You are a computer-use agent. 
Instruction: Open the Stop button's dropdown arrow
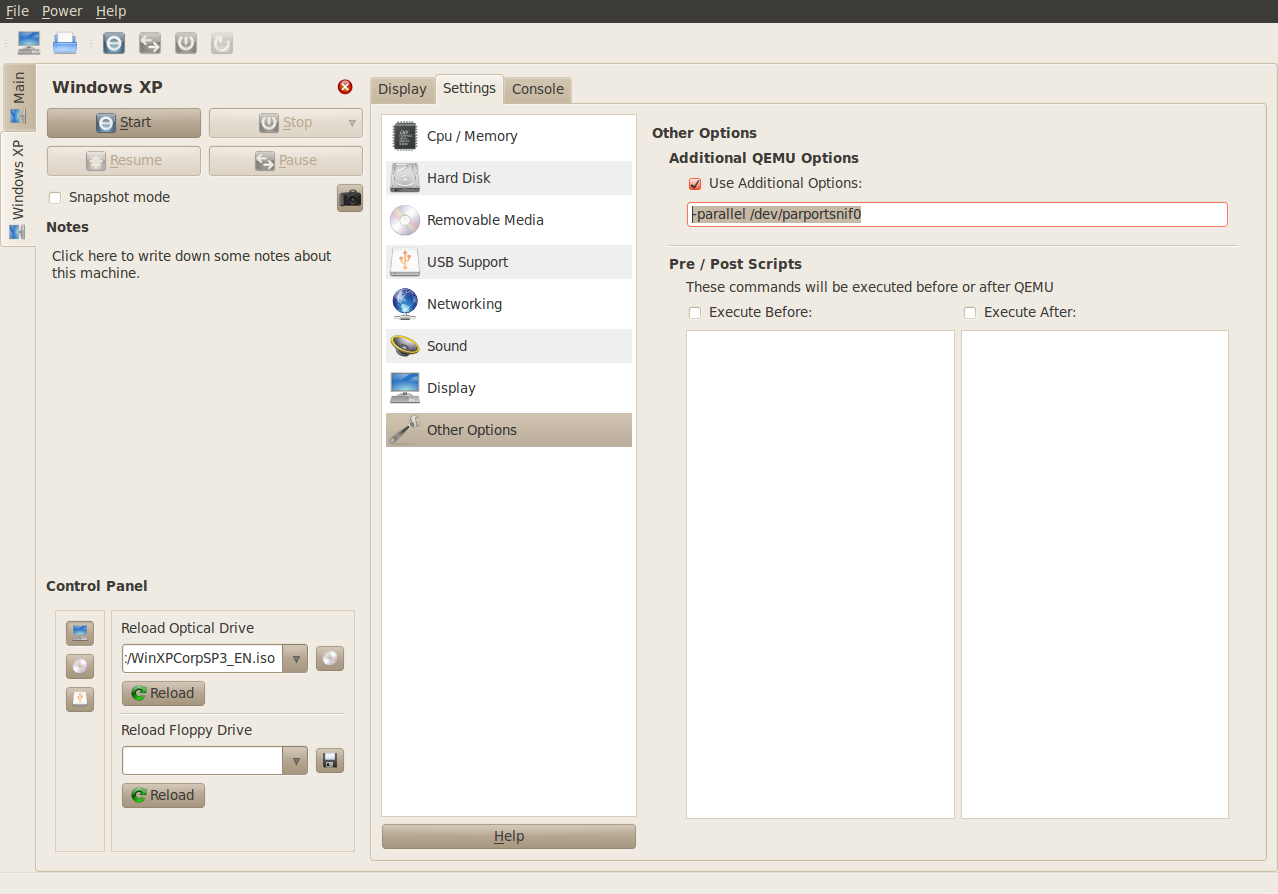[352, 123]
